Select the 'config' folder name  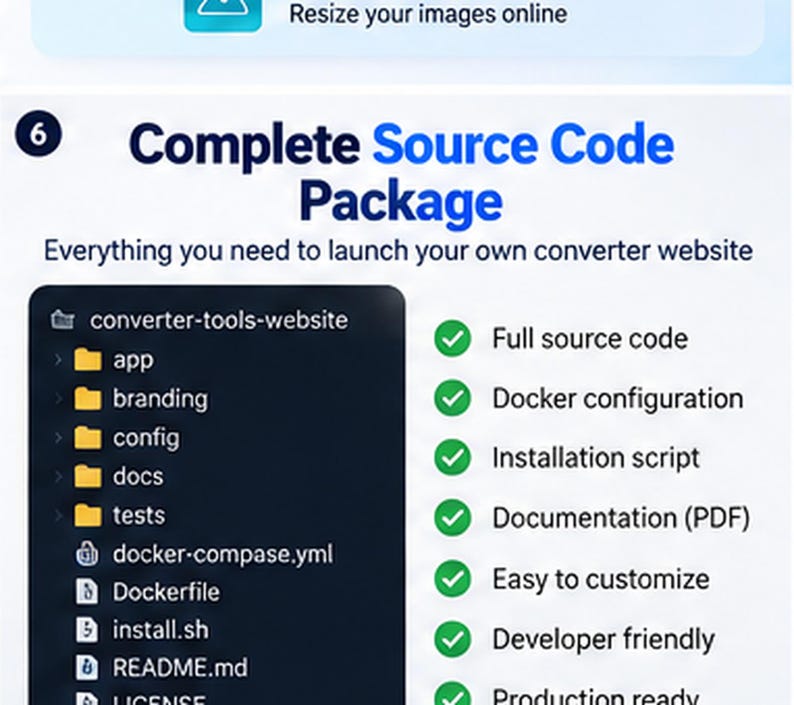click(x=146, y=439)
